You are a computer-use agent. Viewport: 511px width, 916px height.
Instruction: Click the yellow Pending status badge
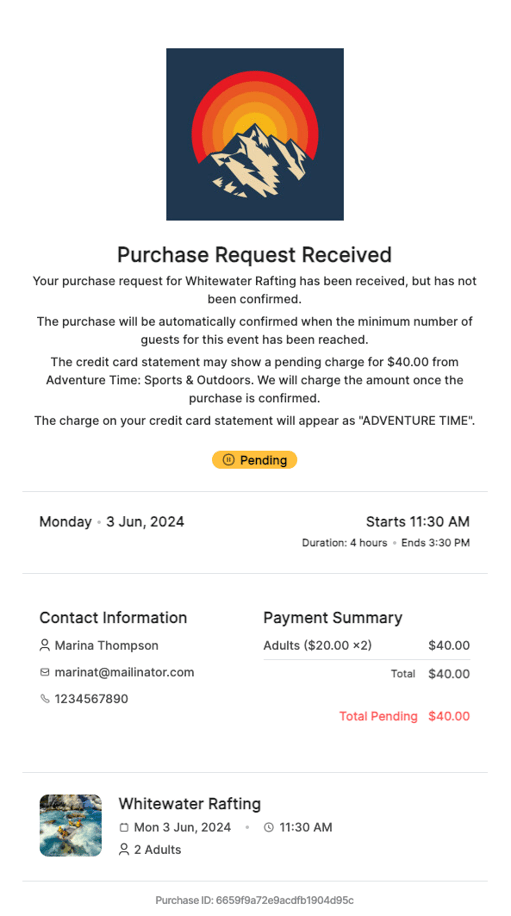[255, 460]
